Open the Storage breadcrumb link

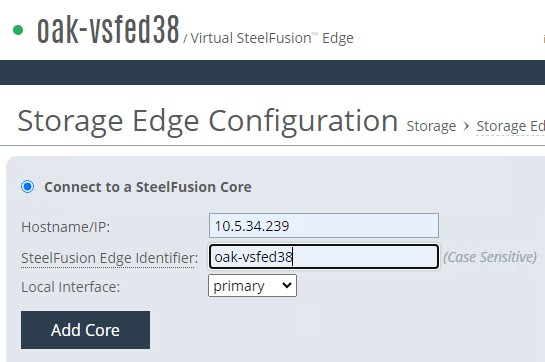431,126
